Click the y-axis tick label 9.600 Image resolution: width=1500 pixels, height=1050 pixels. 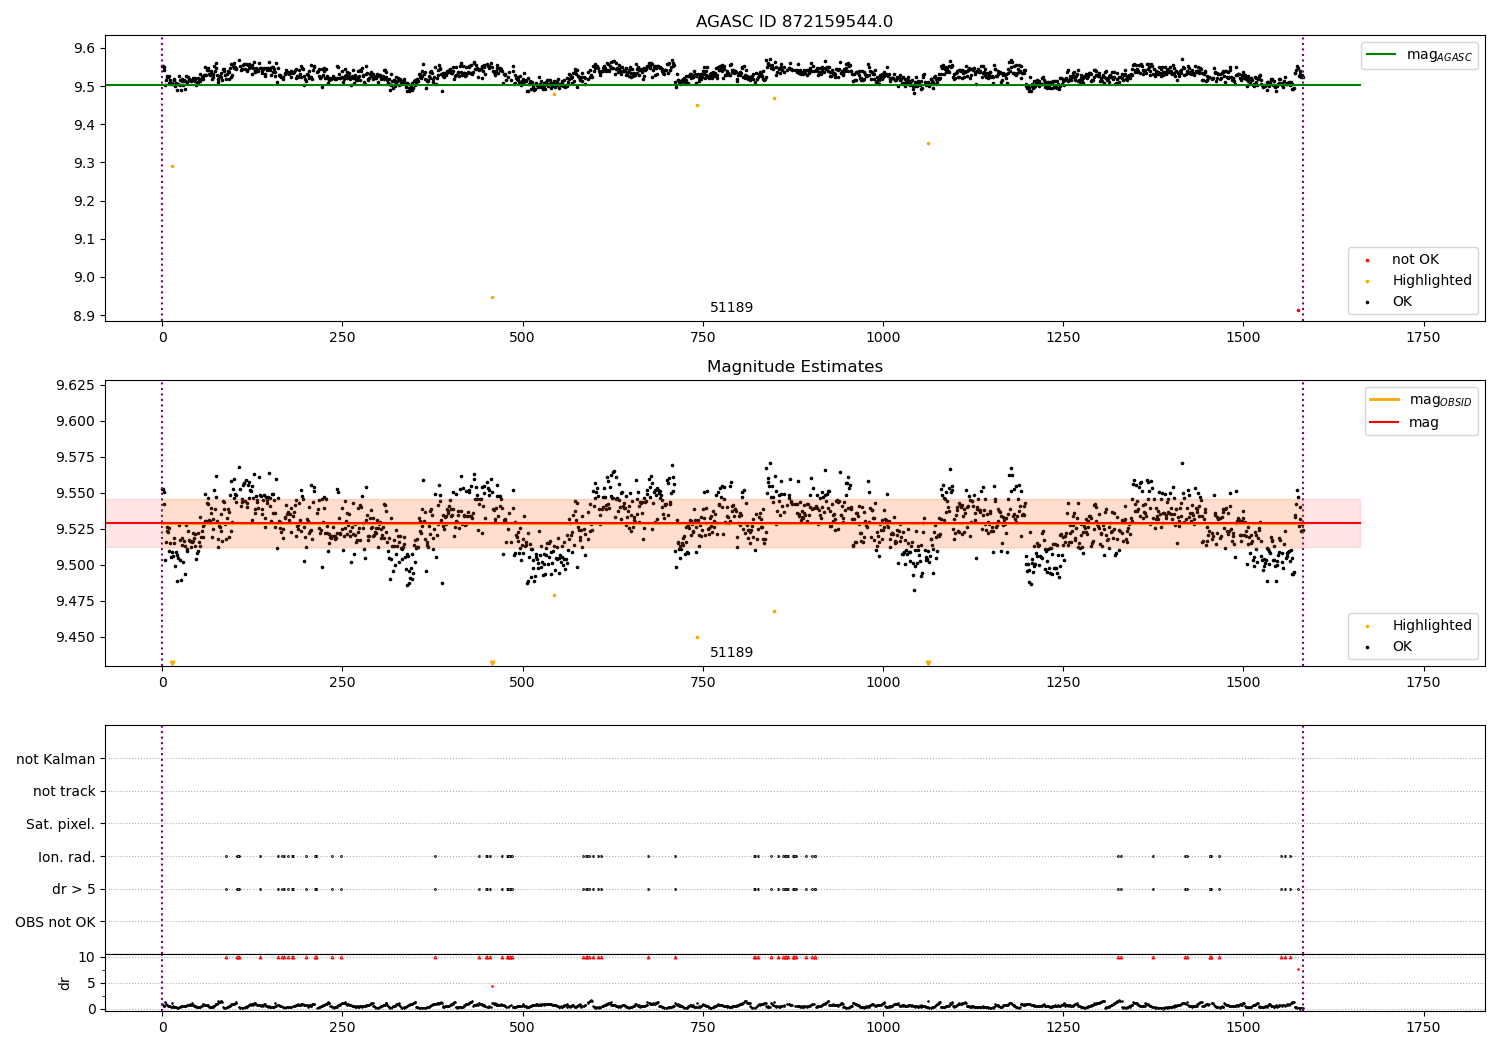(76, 421)
